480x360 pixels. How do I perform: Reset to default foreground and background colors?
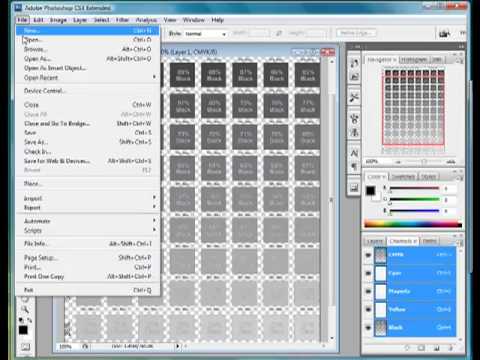pos(21,320)
